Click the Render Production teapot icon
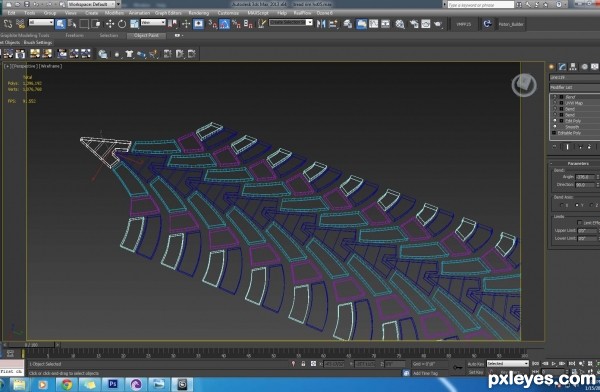Viewport: 600px width, 392px height. click(438, 24)
